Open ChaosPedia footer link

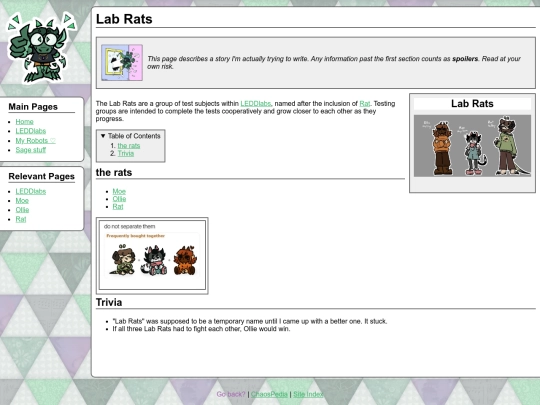(269, 394)
